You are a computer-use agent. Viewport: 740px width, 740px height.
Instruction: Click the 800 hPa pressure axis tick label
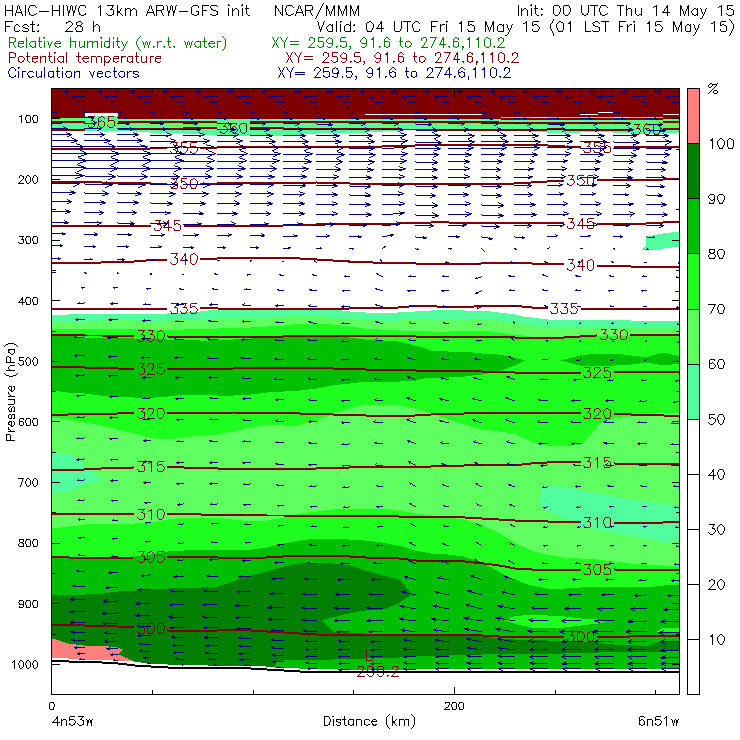[x=28, y=543]
